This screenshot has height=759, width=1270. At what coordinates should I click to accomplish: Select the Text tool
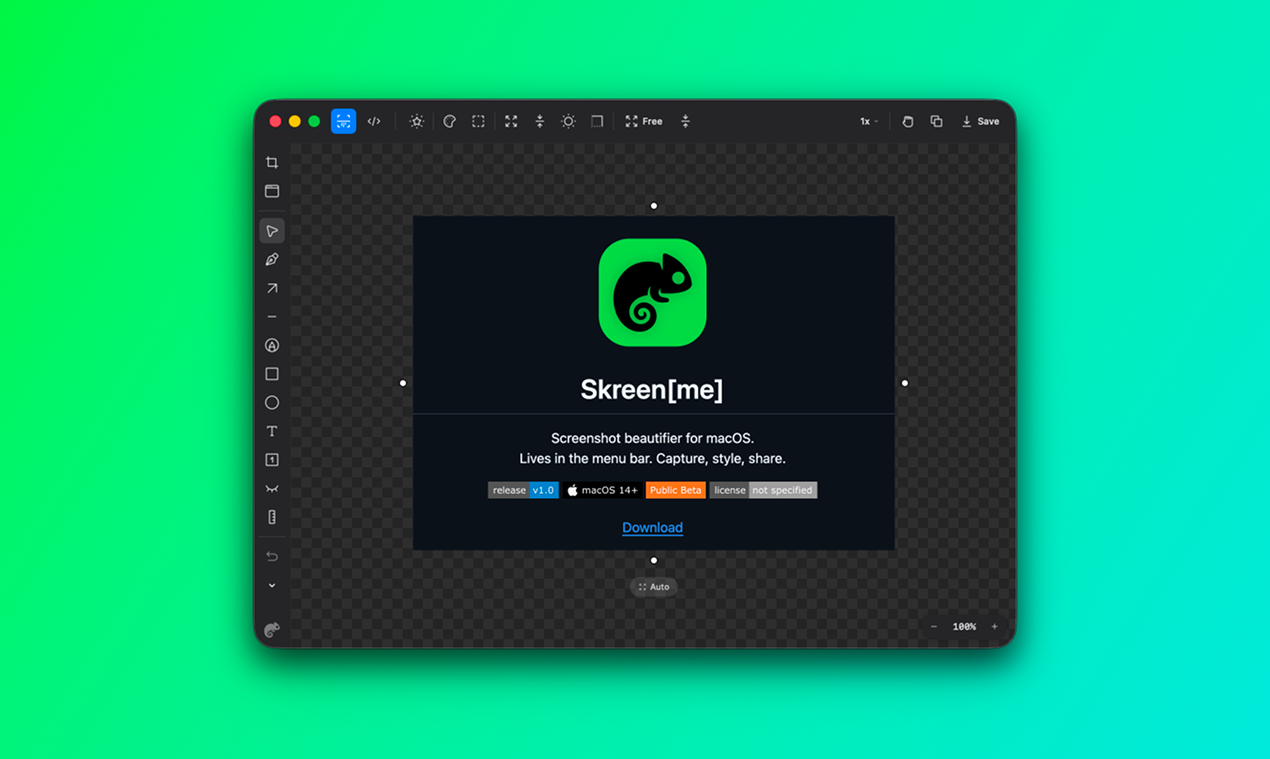272,430
